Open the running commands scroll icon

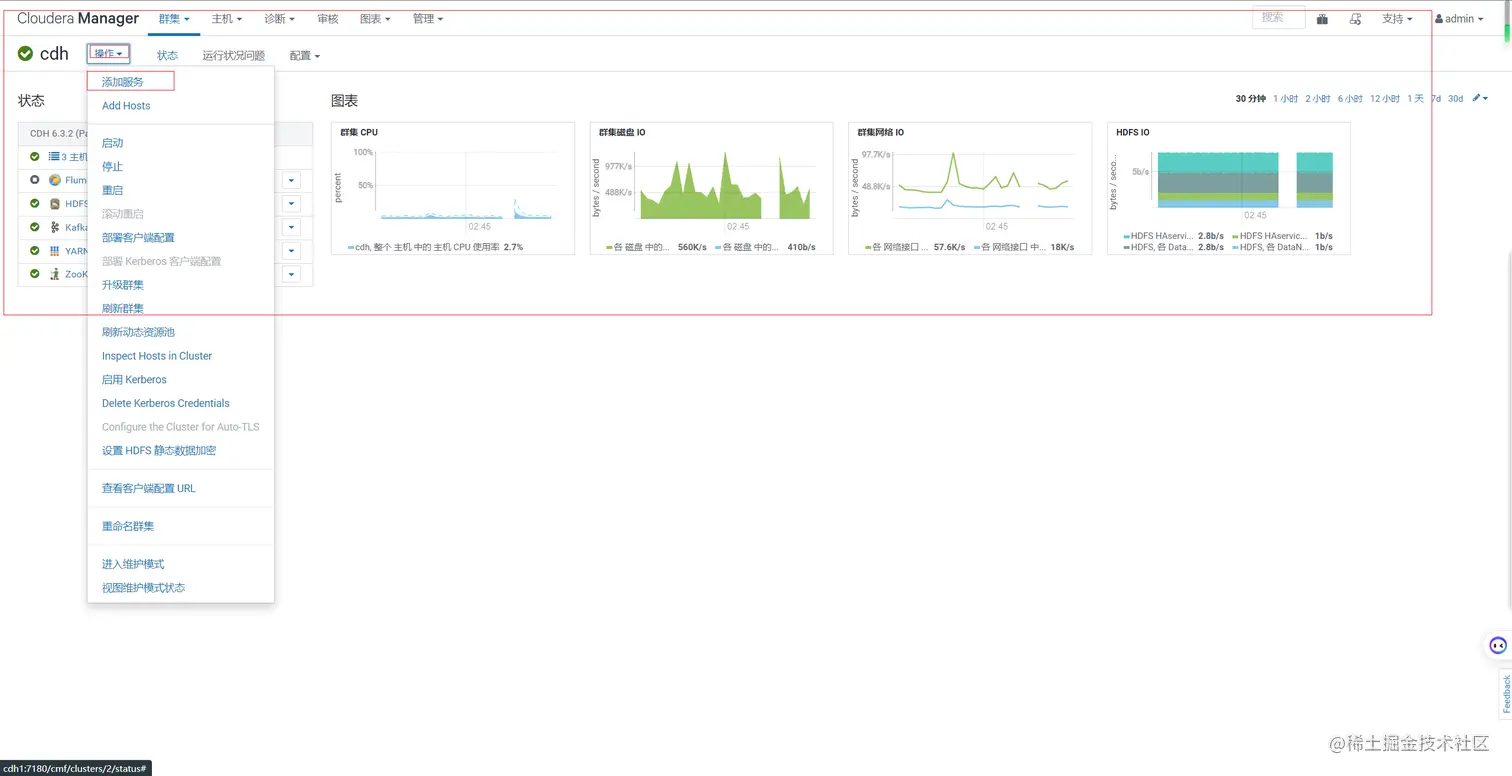(1355, 19)
